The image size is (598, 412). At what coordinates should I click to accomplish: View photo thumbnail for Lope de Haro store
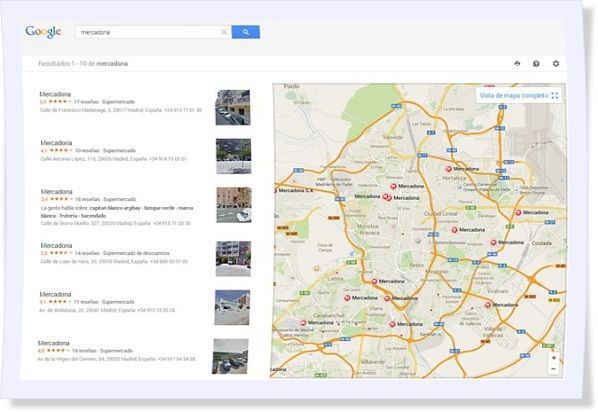tap(233, 259)
